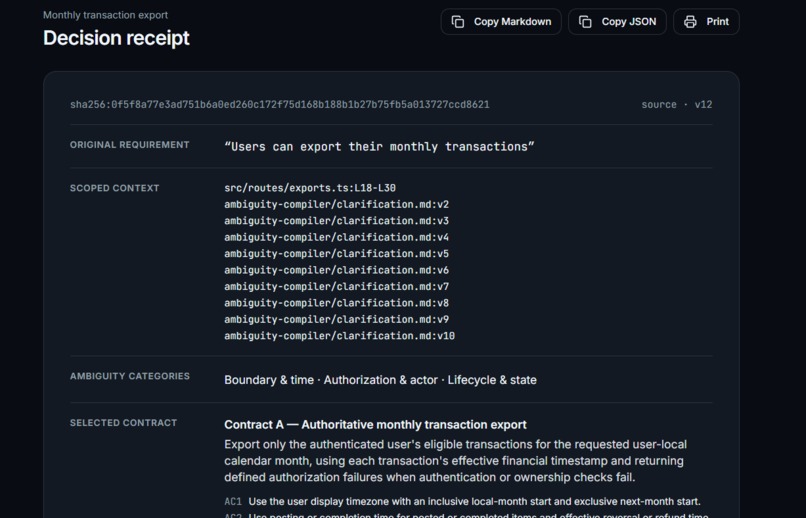Click the Copy JSON button
The image size is (806, 518).
(617, 22)
